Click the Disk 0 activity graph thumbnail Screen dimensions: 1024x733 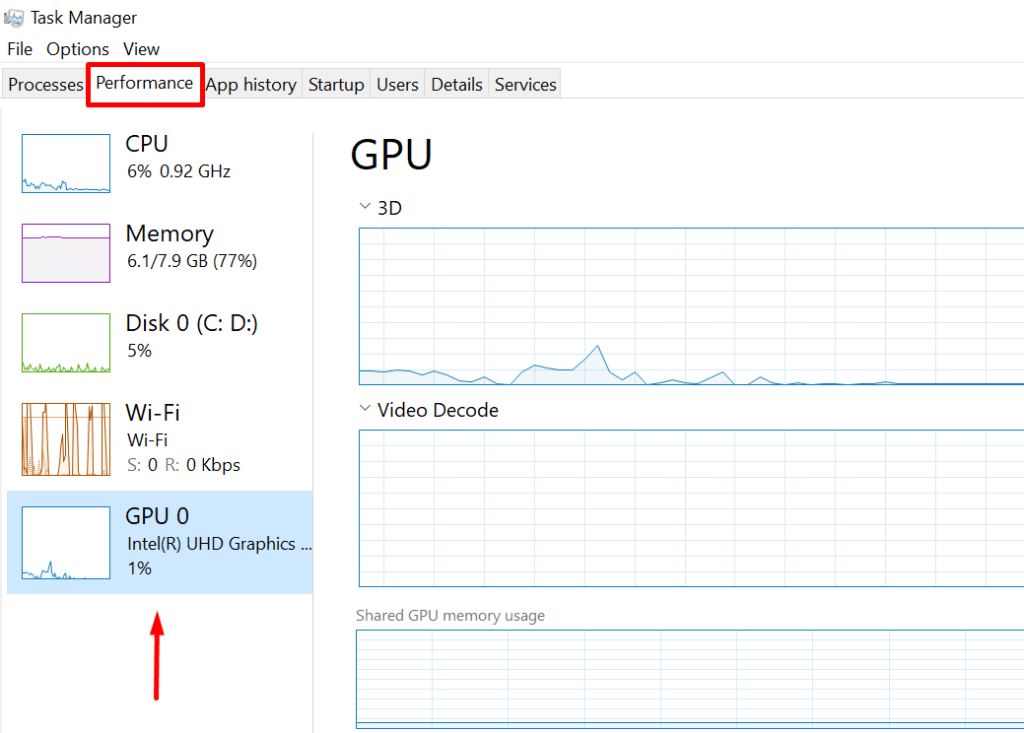pyautogui.click(x=66, y=343)
